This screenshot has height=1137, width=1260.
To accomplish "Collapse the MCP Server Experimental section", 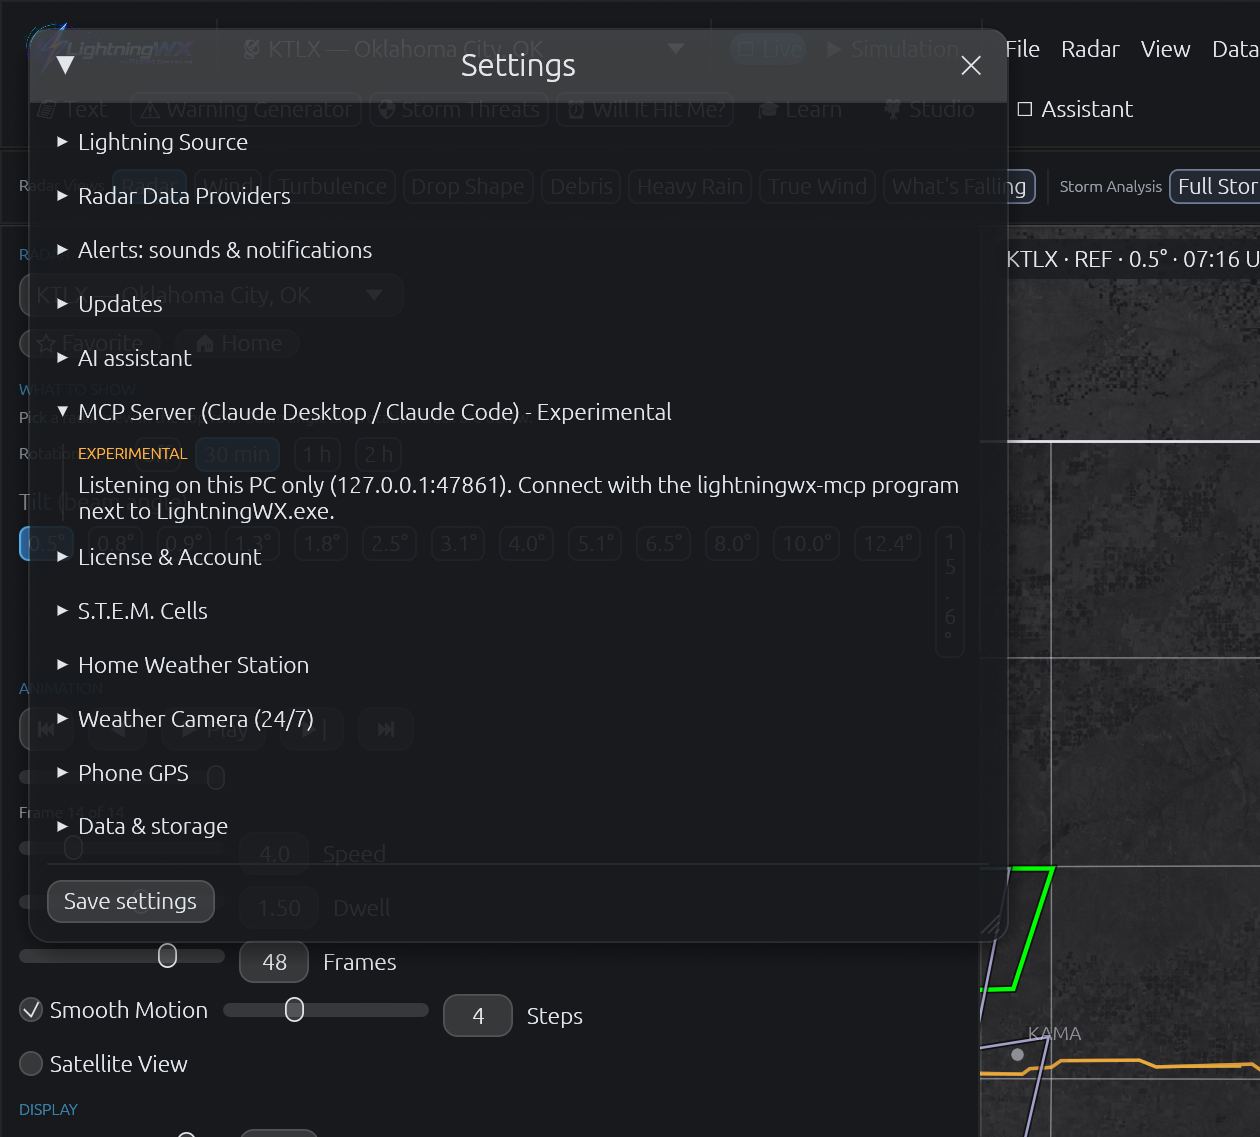I will tap(364, 412).
